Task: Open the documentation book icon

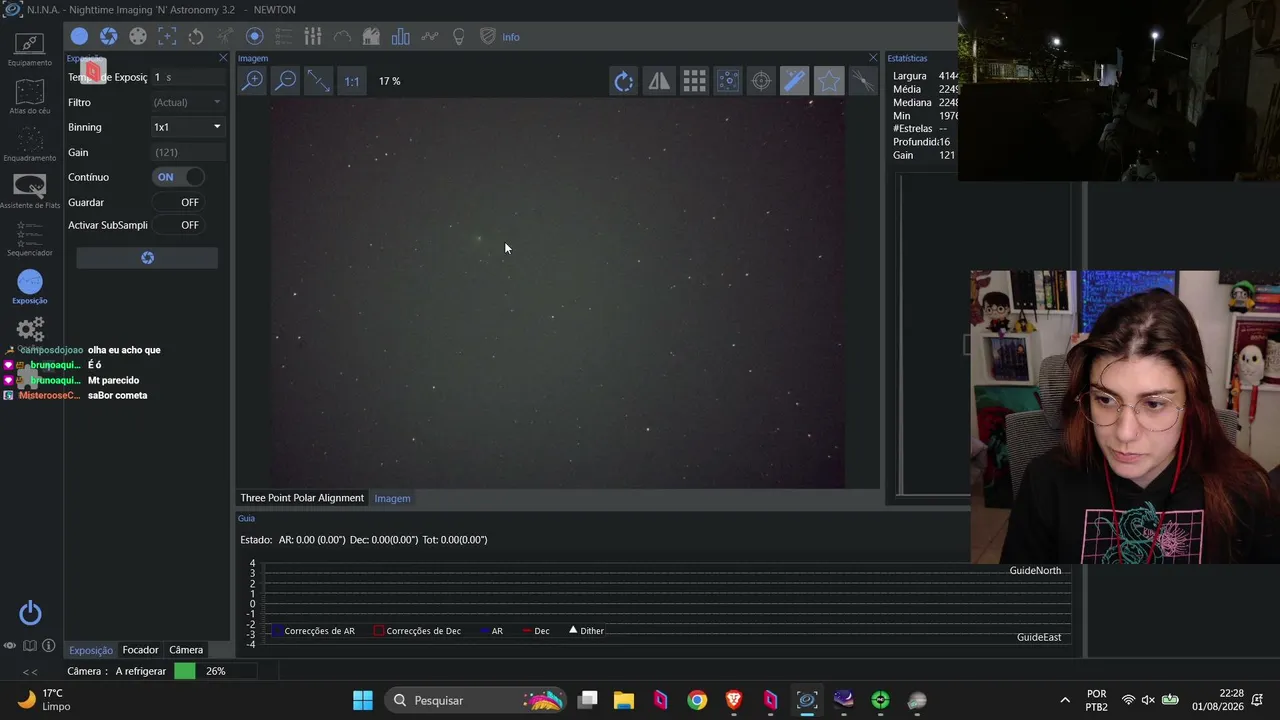Action: pyautogui.click(x=30, y=646)
